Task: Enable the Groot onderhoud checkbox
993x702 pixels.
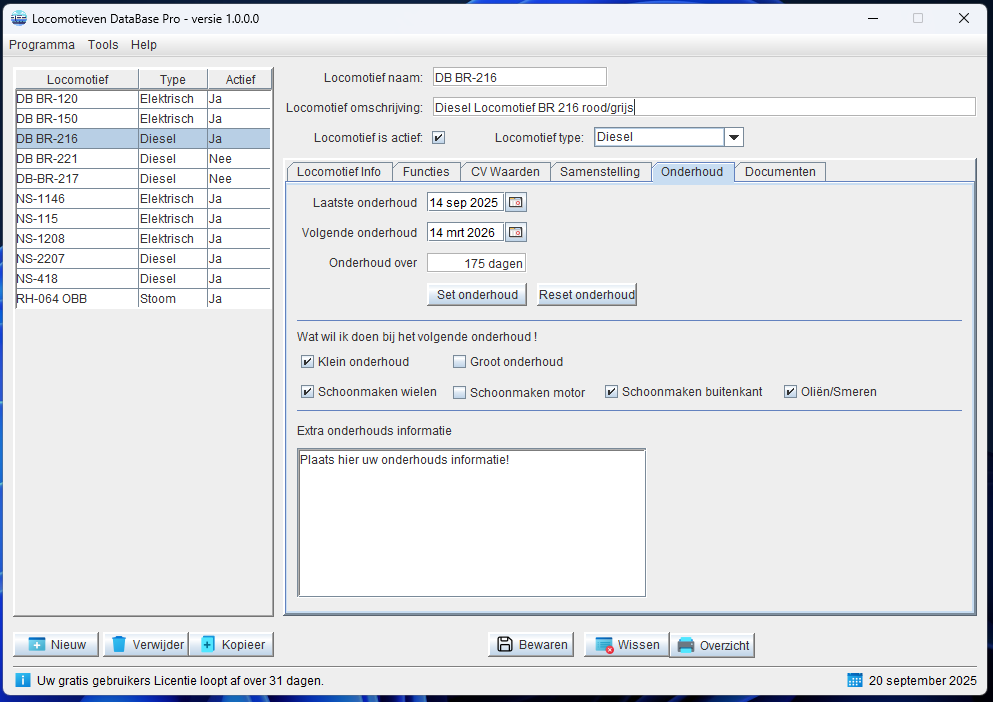Action: coord(460,362)
